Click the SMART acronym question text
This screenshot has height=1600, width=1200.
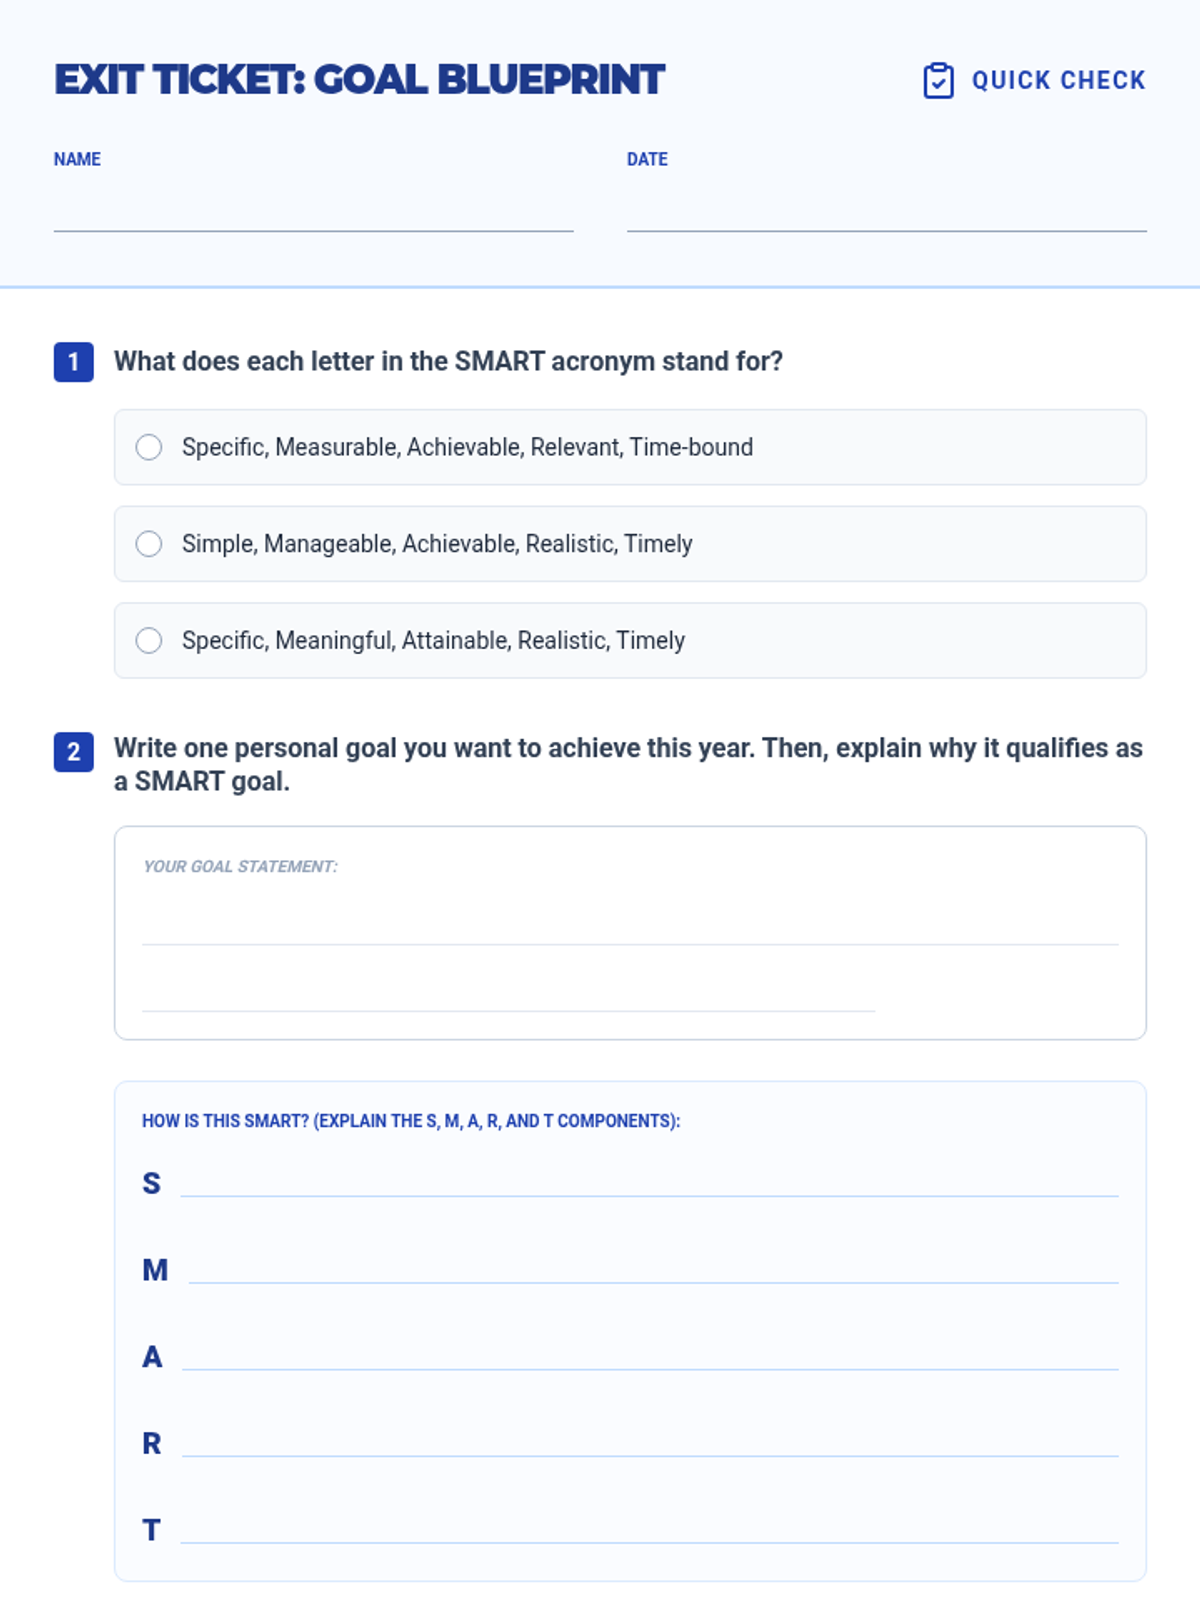448,361
